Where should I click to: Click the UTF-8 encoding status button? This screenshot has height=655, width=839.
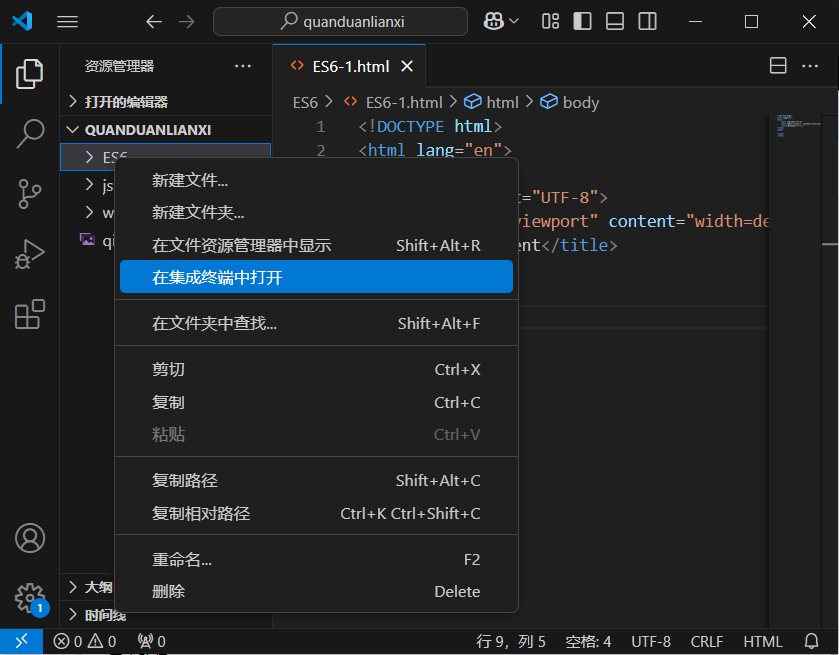[651, 641]
